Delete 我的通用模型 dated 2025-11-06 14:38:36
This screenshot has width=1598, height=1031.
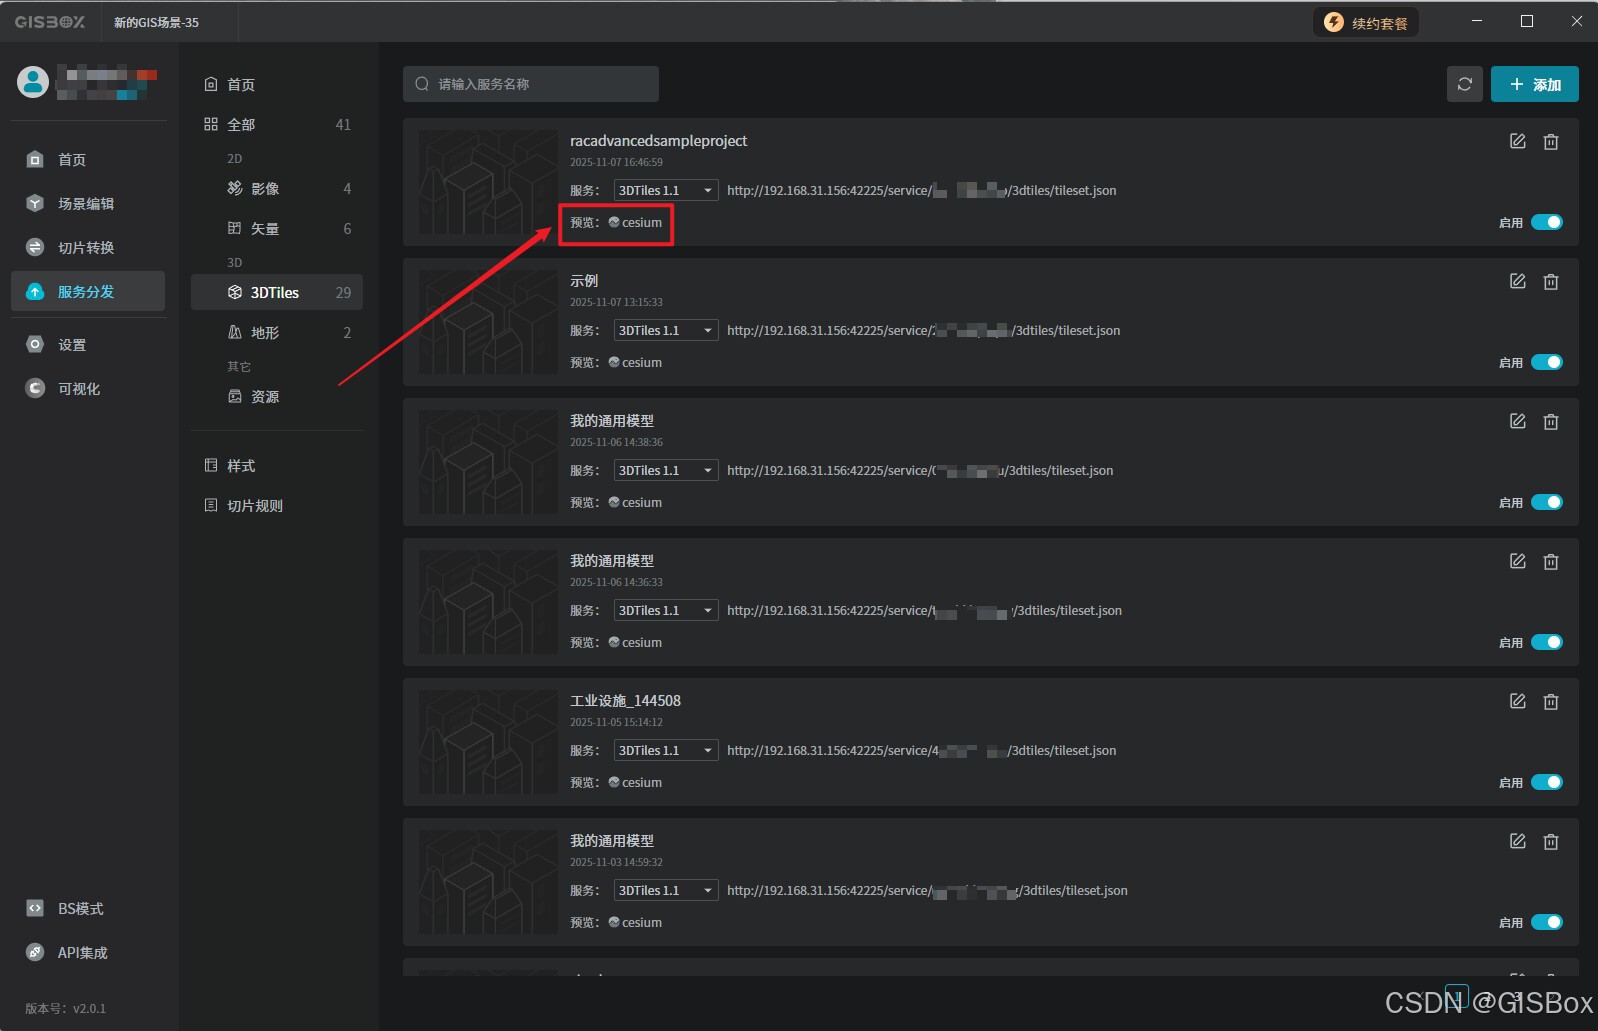click(x=1551, y=422)
